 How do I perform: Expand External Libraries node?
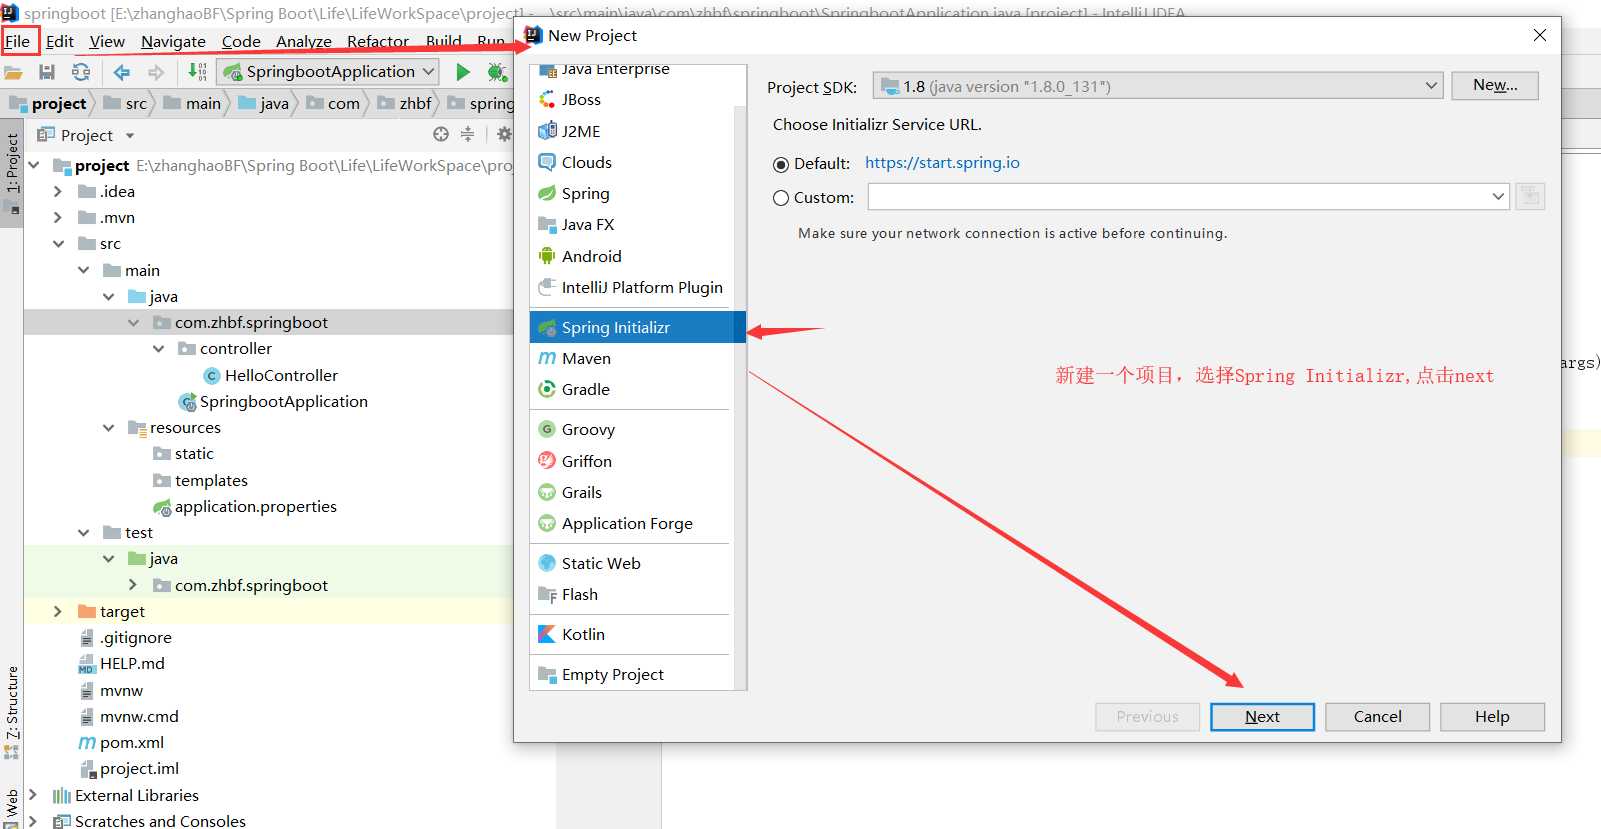(33, 795)
